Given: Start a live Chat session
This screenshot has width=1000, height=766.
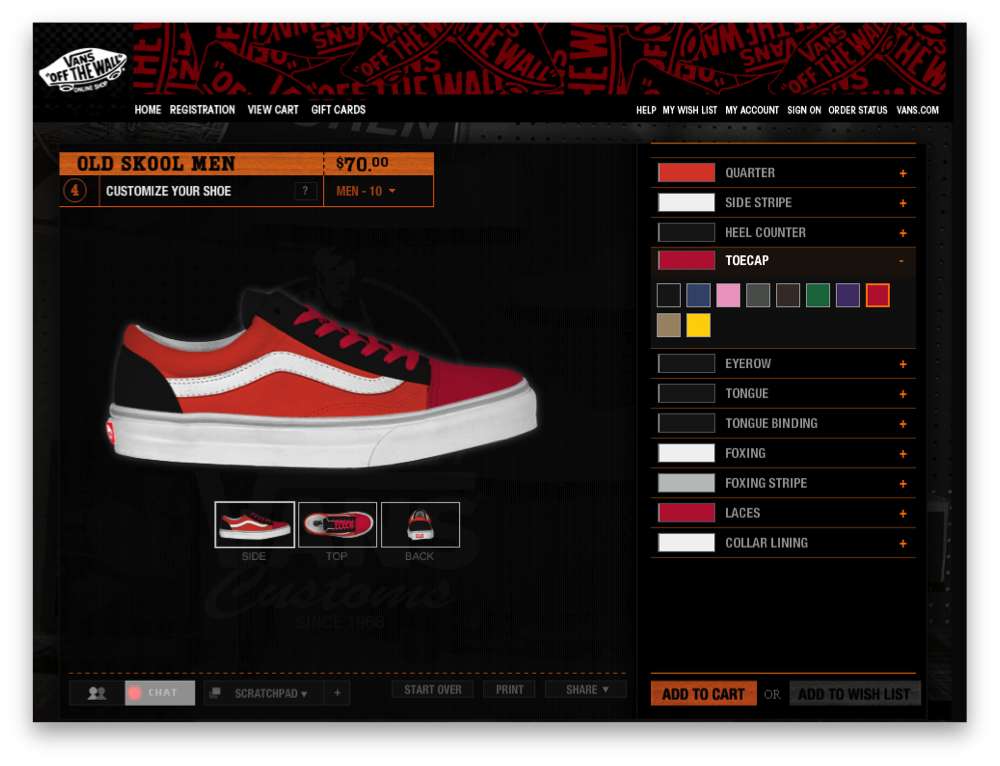Looking at the screenshot, I should coord(160,693).
